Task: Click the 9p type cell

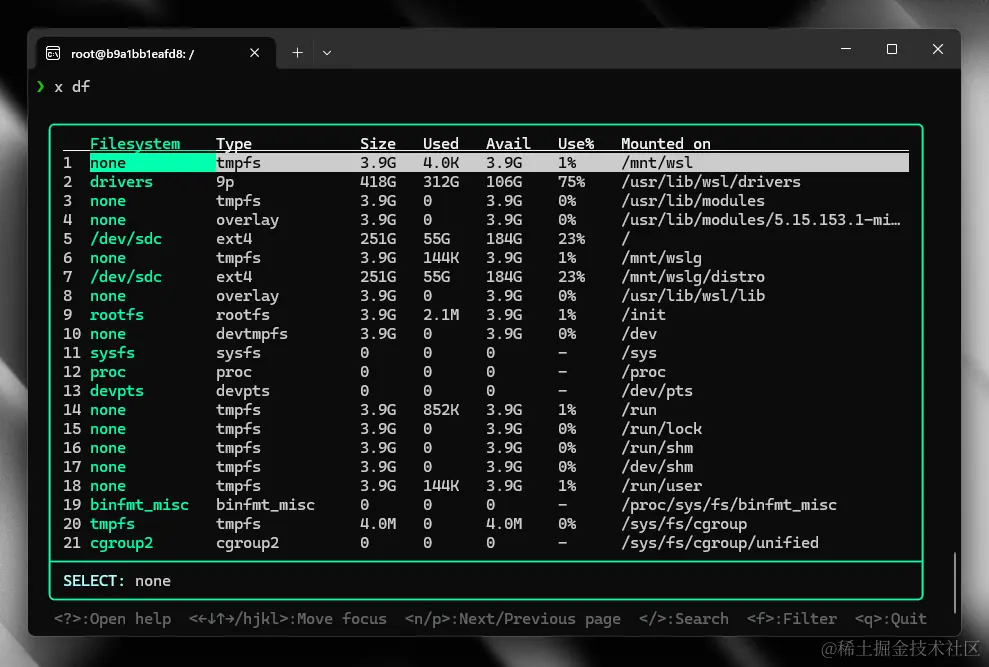Action: point(225,182)
